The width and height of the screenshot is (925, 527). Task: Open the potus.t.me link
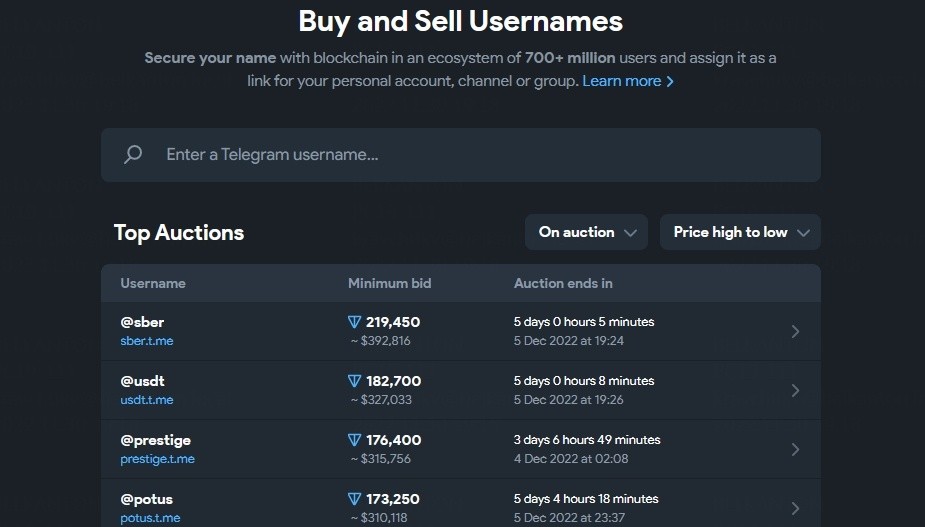click(x=150, y=518)
